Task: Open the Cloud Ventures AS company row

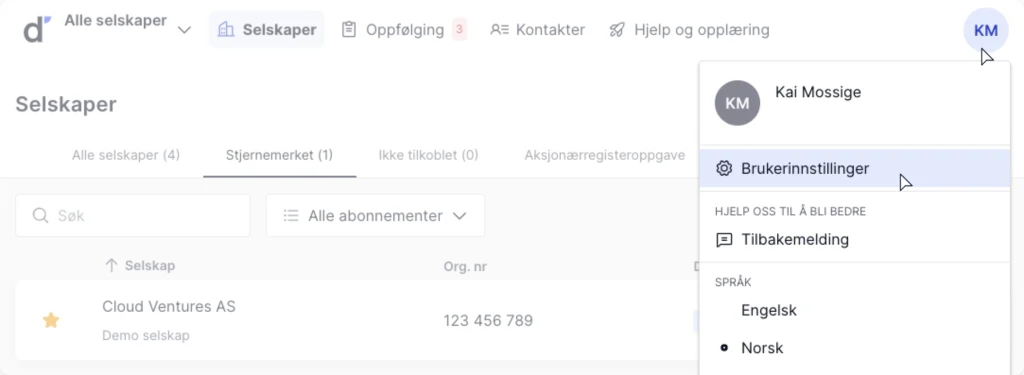Action: coord(357,320)
